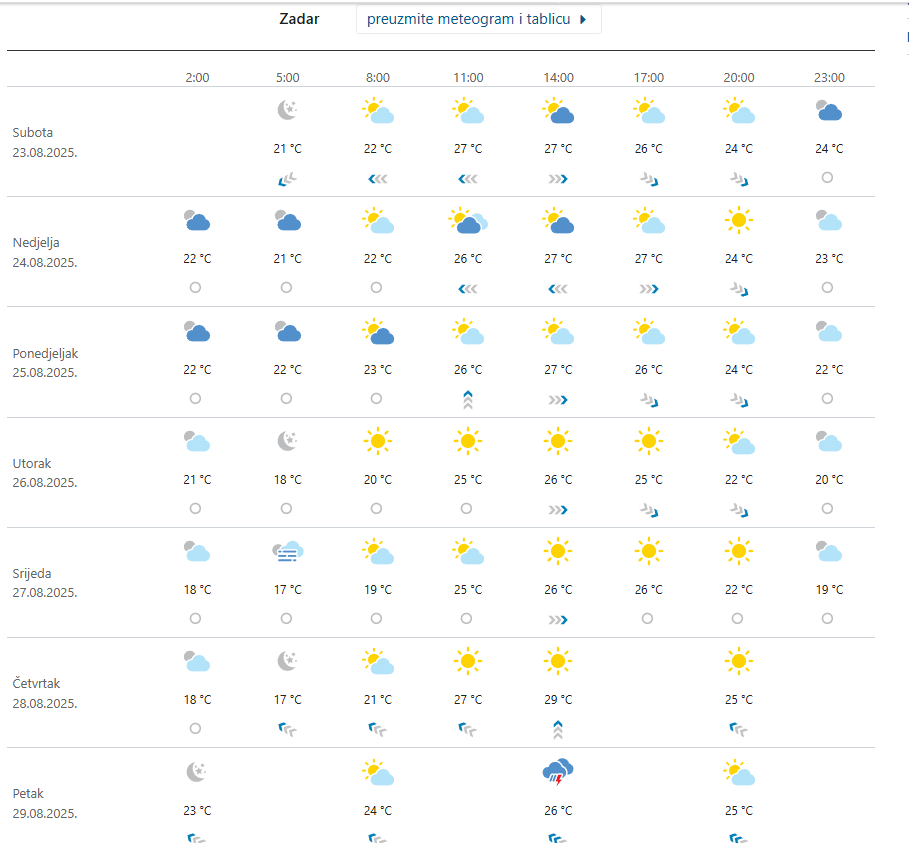Viewport: 909px width, 843px height.
Task: Click the cloudy night icon for Subota 23:00
Action: (x=828, y=110)
